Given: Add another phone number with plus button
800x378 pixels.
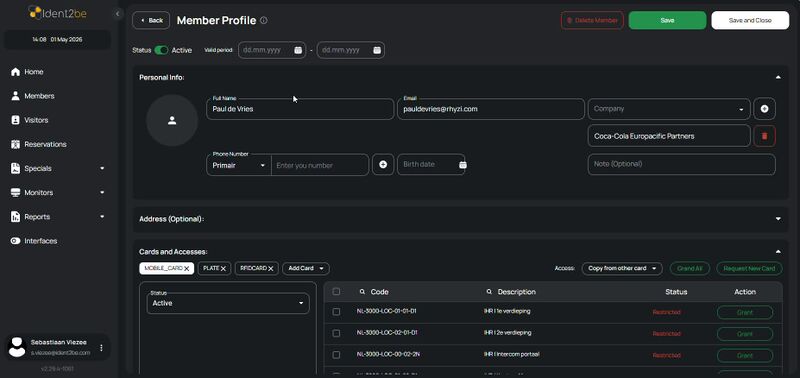Looking at the screenshot, I should click(x=383, y=165).
